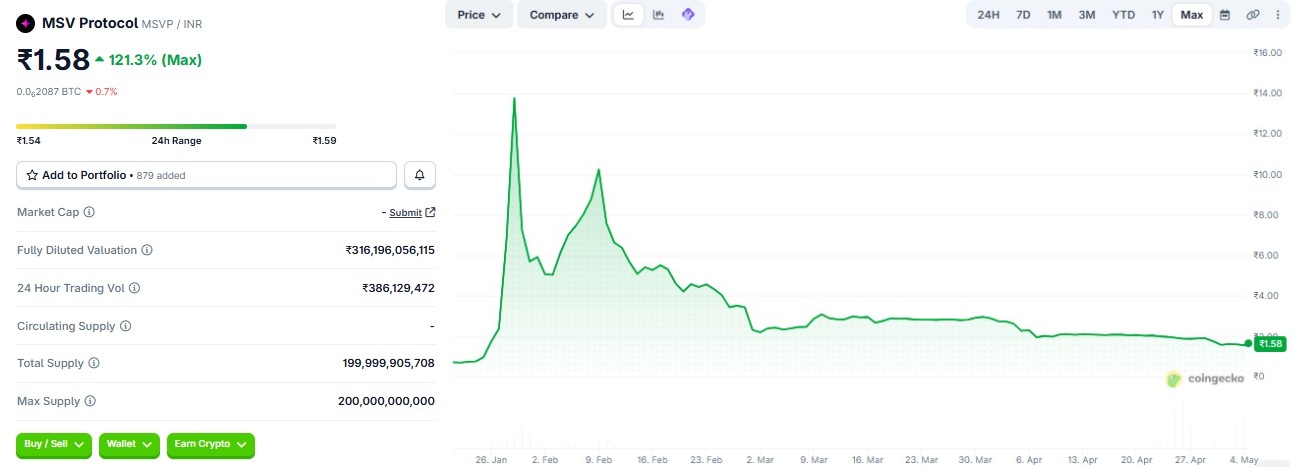This screenshot has width=1293, height=467.
Task: Open the calendar date range picker
Action: pos(1224,15)
